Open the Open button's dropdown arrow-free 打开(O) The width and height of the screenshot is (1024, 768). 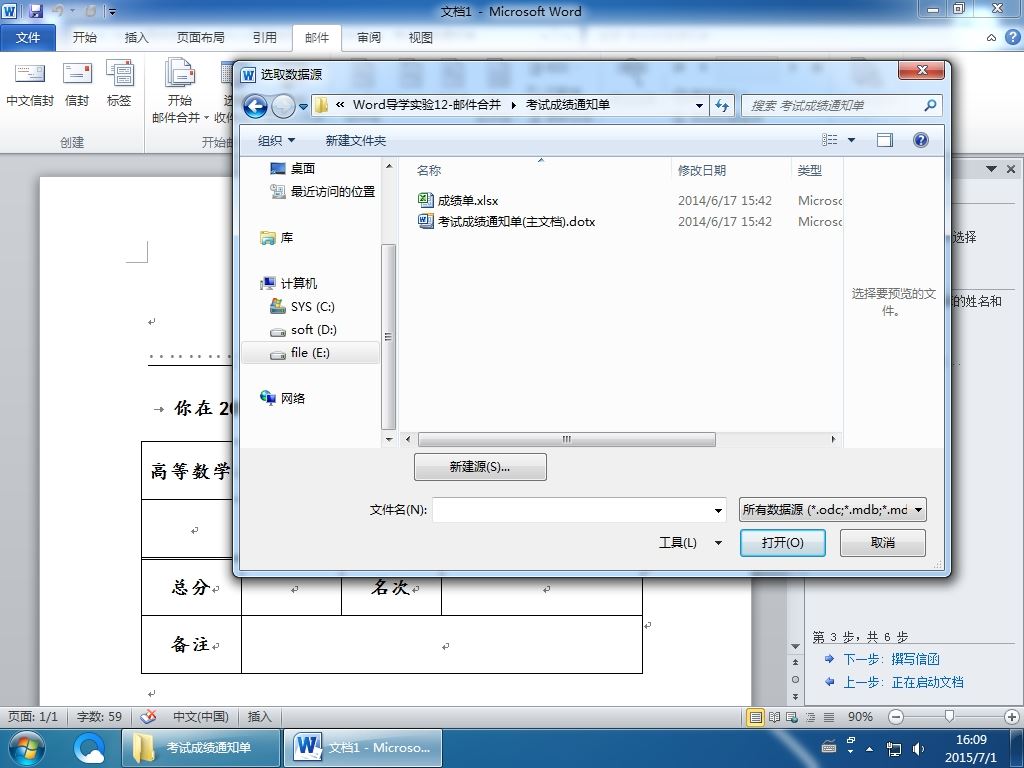coord(782,543)
